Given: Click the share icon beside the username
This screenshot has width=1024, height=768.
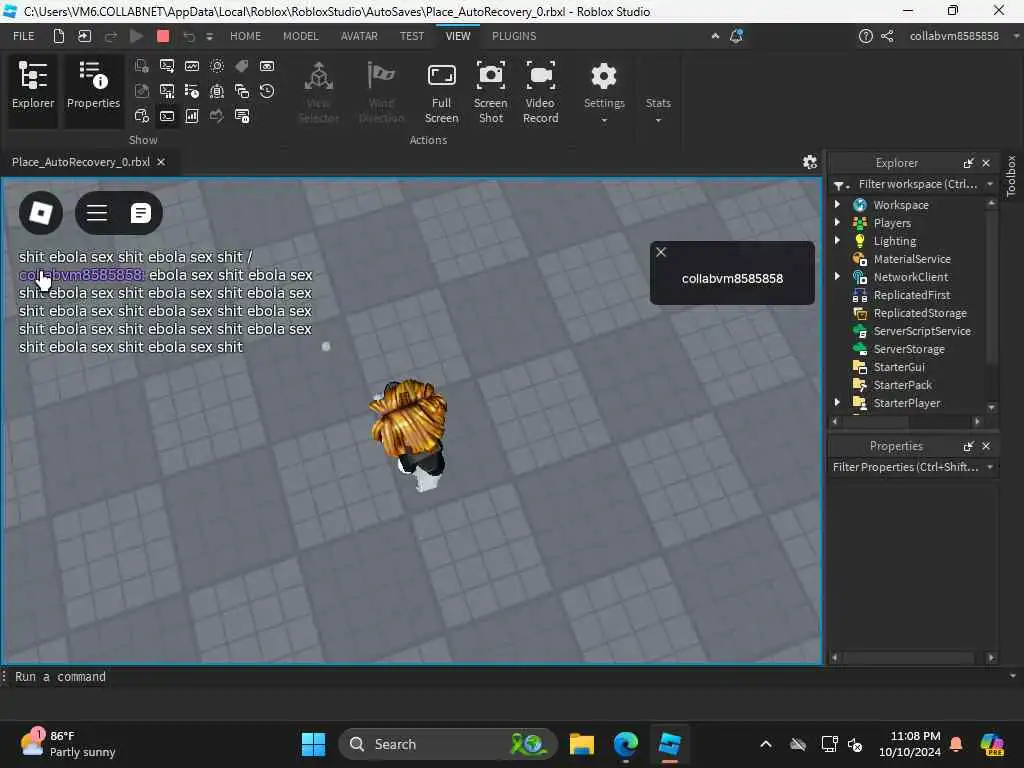Looking at the screenshot, I should click(887, 36).
